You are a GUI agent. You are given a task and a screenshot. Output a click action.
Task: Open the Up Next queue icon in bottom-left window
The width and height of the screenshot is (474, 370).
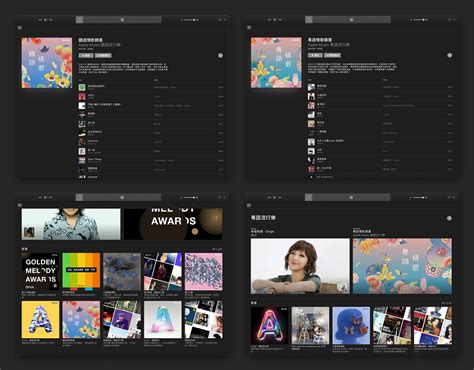[x=225, y=198]
